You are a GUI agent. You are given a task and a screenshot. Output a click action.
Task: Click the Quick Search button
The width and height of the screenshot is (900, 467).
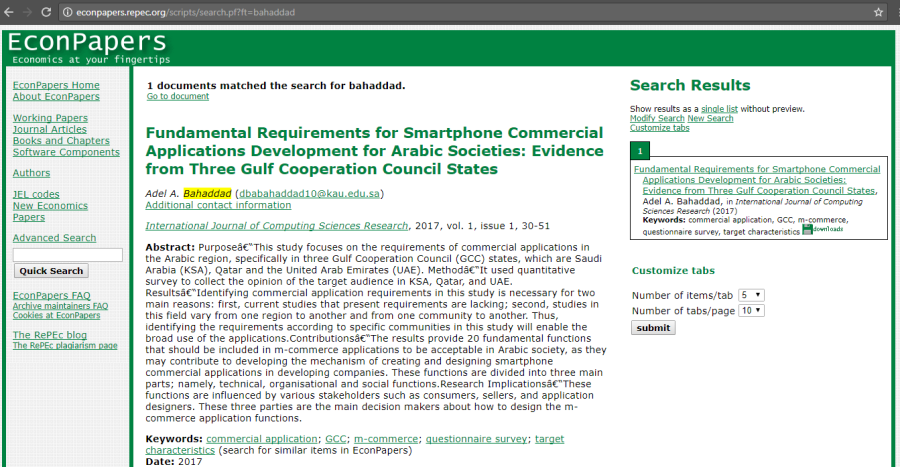(x=51, y=271)
